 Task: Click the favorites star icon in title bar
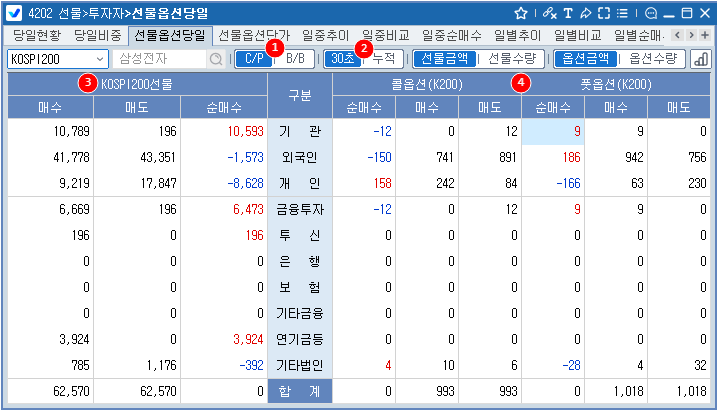(521, 14)
